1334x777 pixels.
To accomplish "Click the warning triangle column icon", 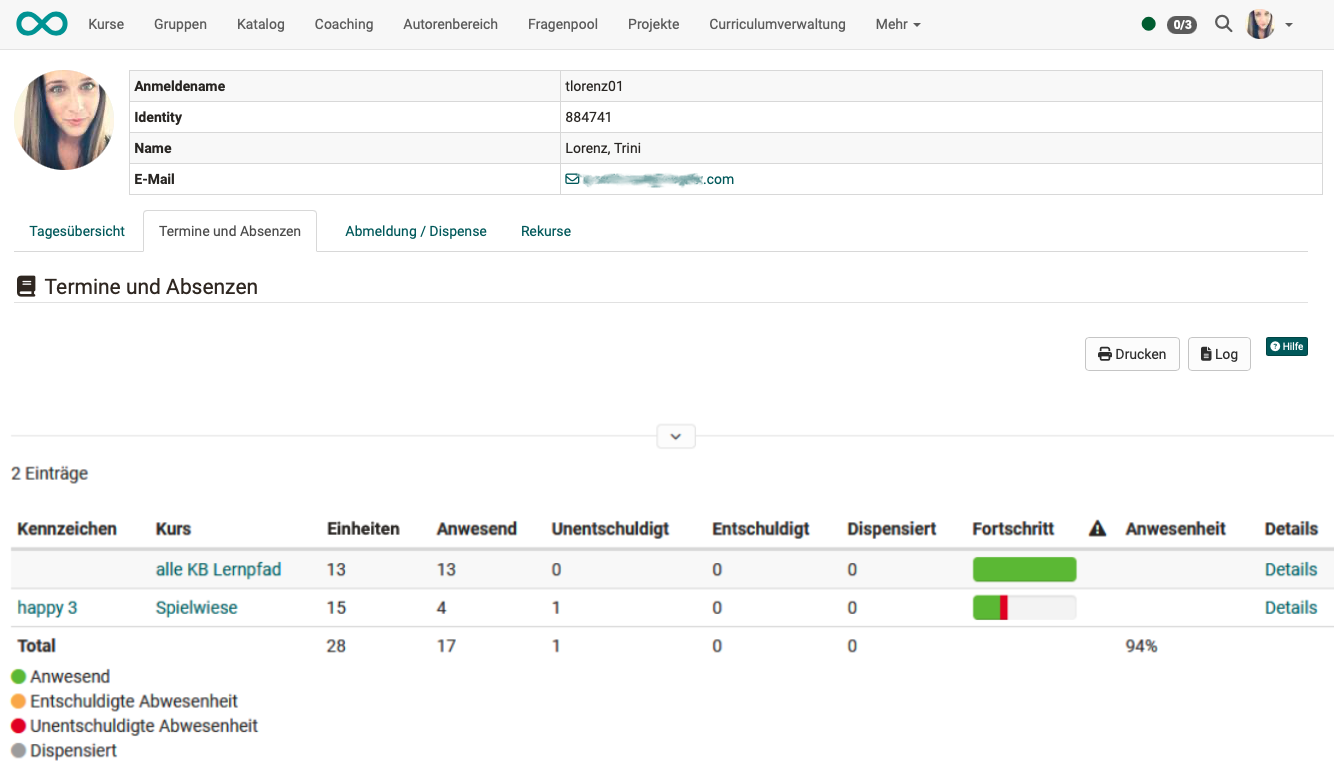I will (1097, 529).
